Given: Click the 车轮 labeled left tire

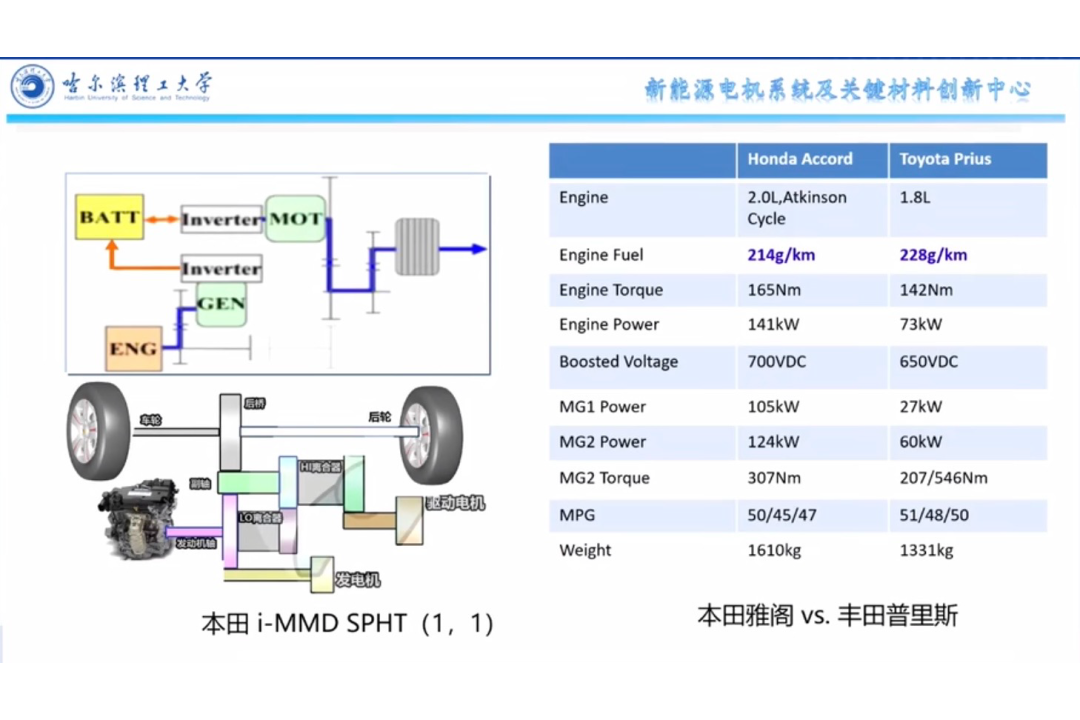Looking at the screenshot, I should [x=98, y=431].
